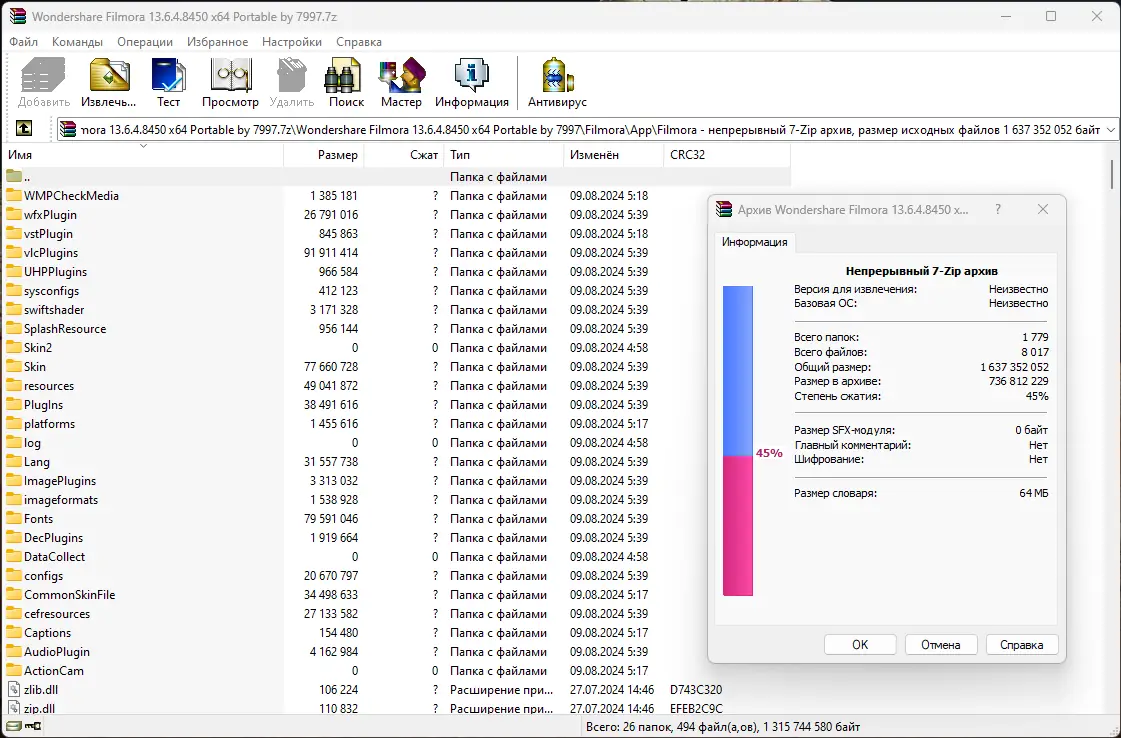The width and height of the screenshot is (1121, 738).
Task: Click CRC32 value D743C320
Action: 696,689
